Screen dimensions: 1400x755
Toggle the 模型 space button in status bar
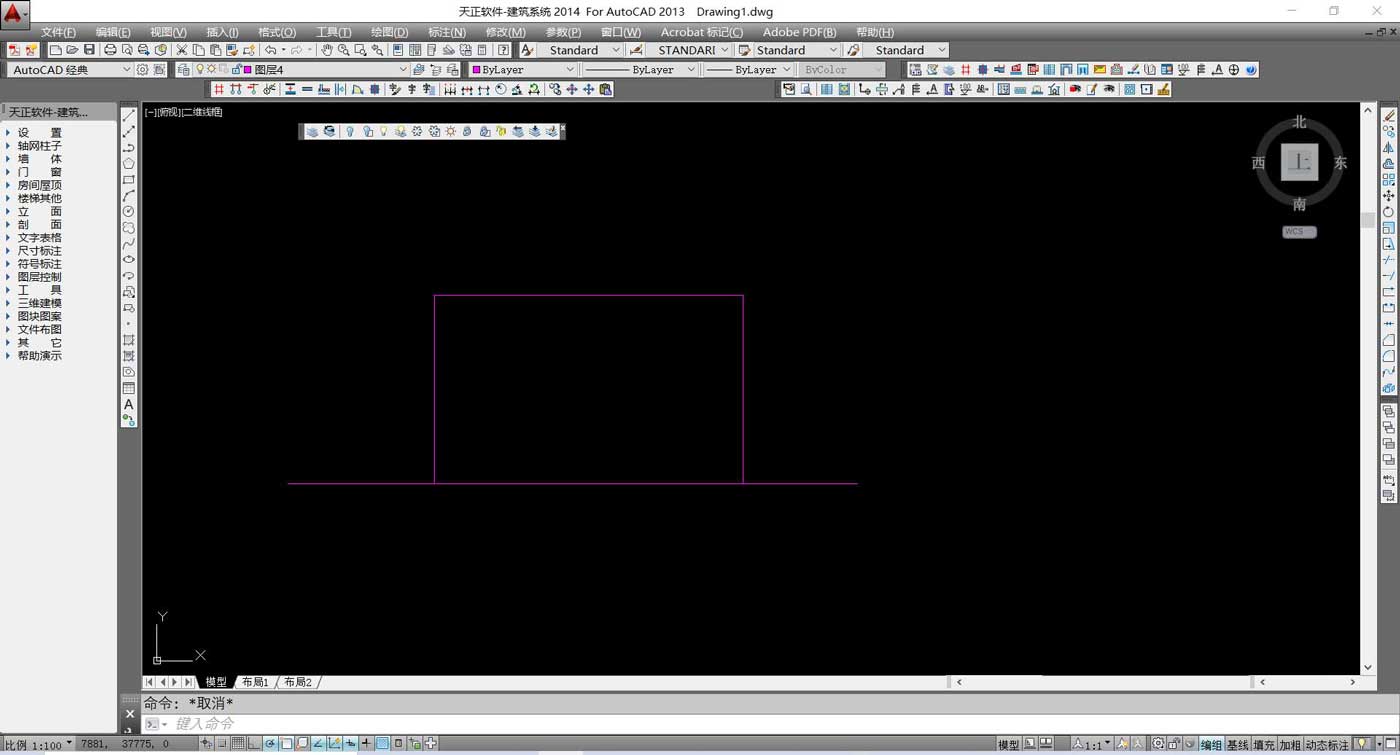coord(1008,745)
